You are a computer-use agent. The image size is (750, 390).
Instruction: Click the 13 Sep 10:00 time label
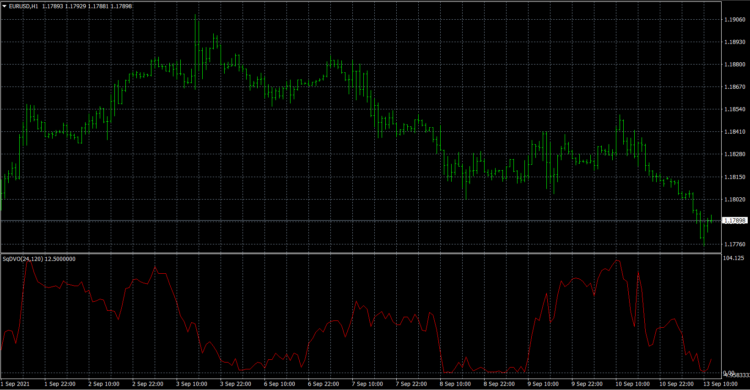click(720, 384)
